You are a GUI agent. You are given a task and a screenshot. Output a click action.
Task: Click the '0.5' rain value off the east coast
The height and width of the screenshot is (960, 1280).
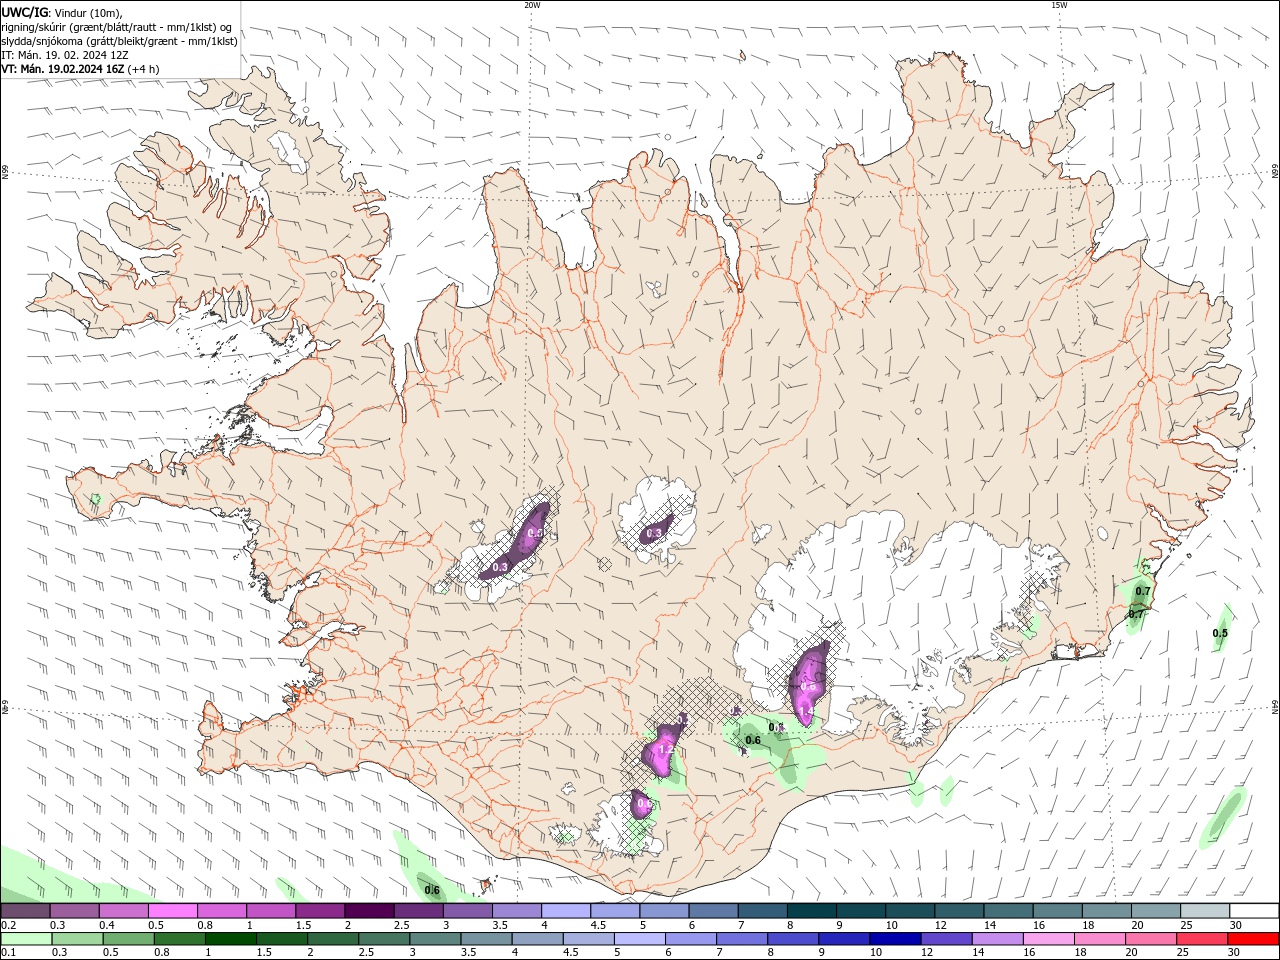[1220, 633]
